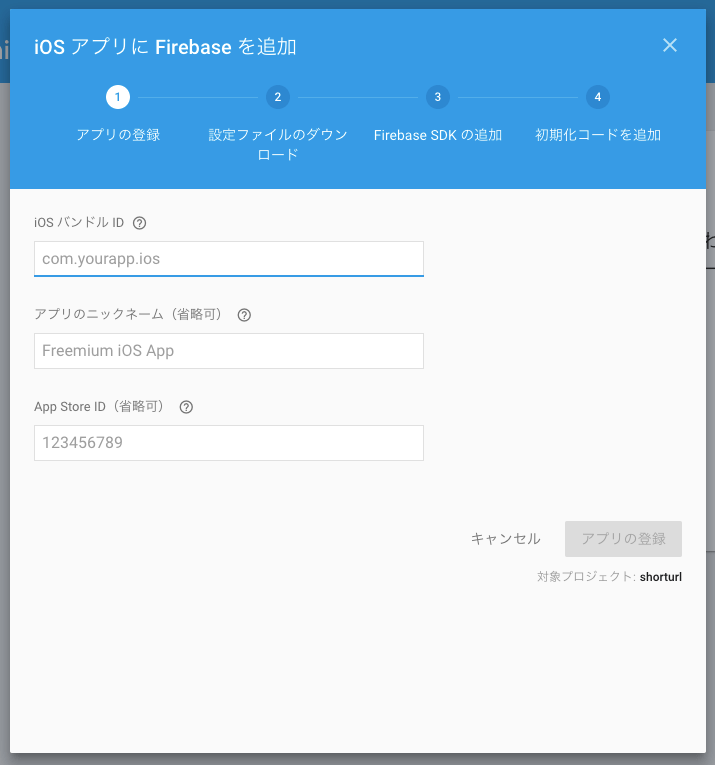Click the アプリの登録 submit button
This screenshot has height=765, width=715.
(x=623, y=539)
